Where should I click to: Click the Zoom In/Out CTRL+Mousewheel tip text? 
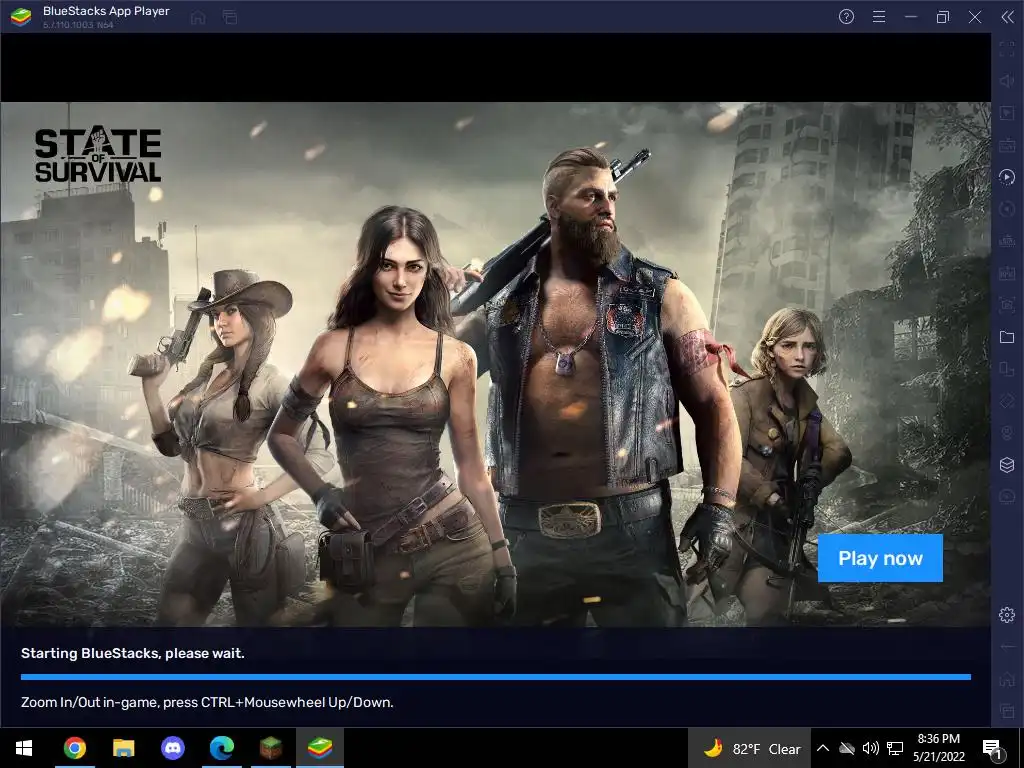point(207,703)
